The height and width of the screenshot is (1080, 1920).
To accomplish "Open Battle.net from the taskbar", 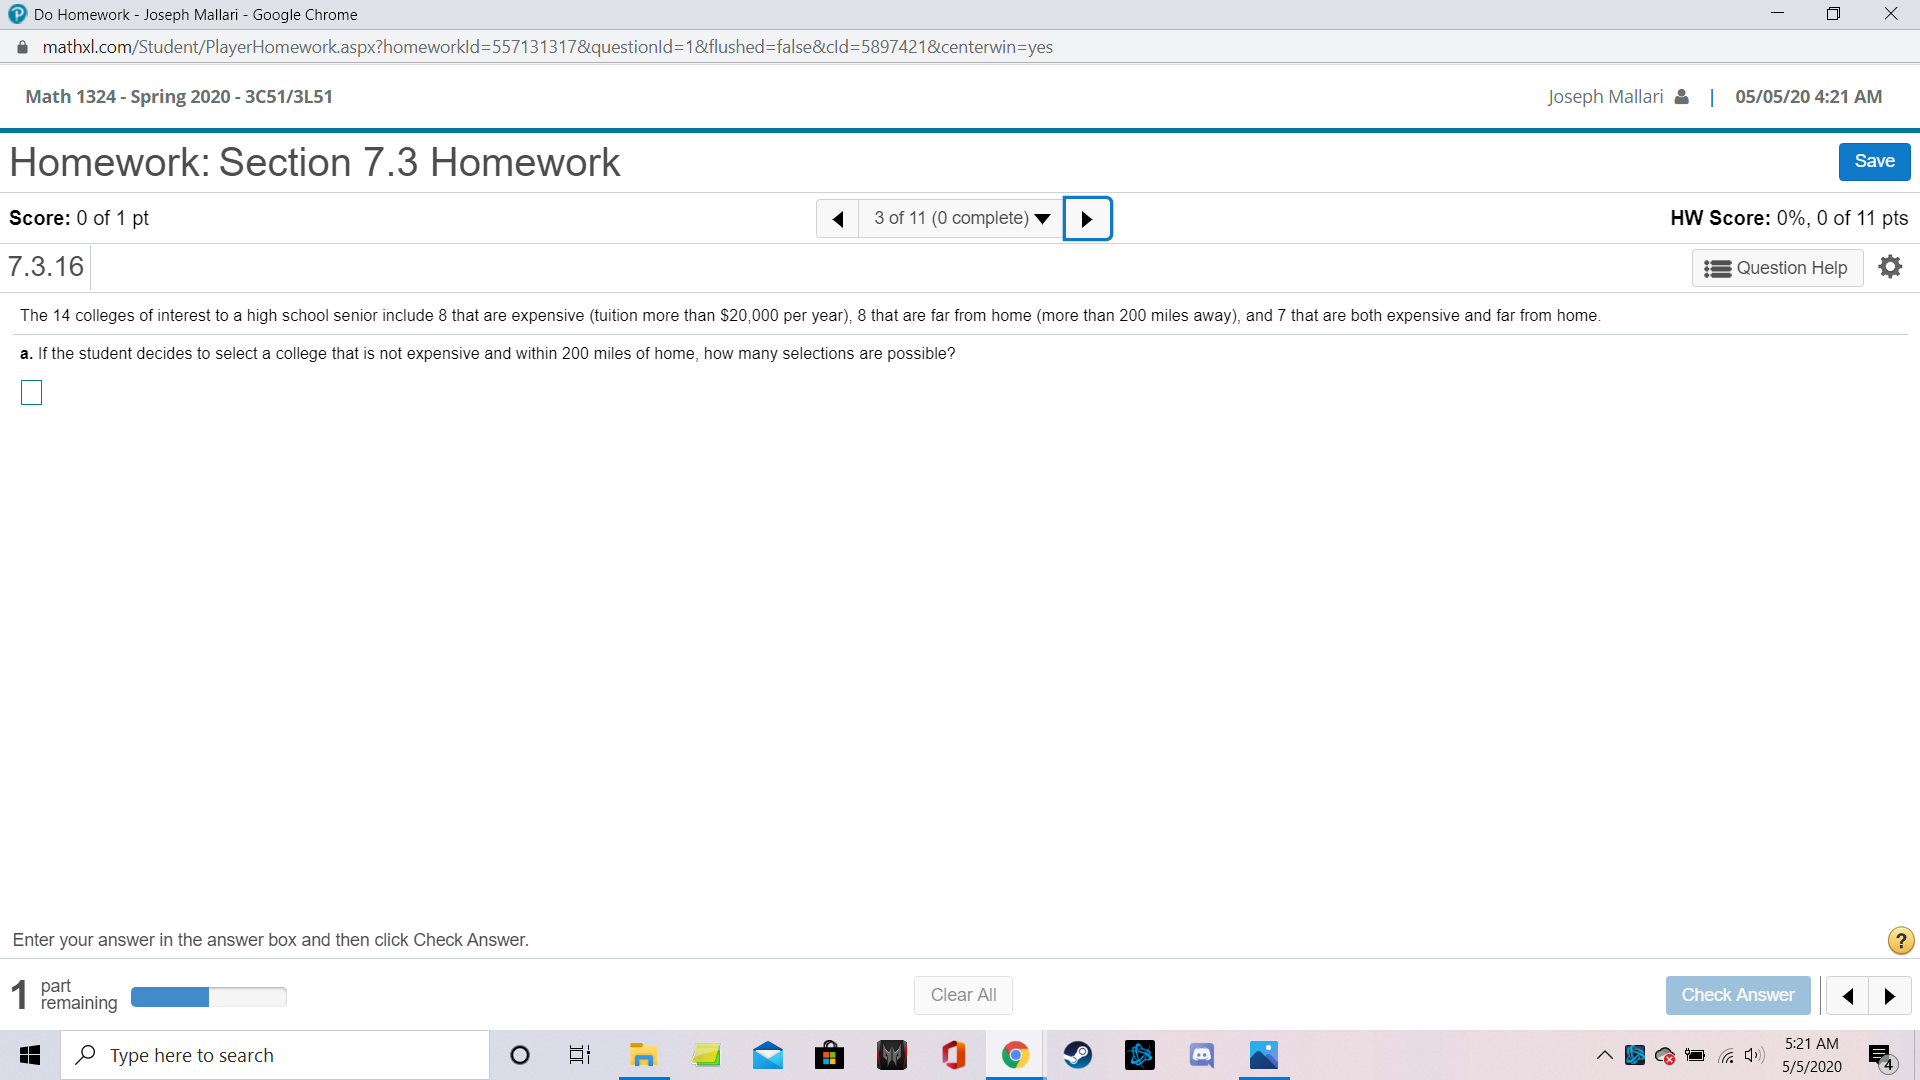I will (x=1139, y=1054).
